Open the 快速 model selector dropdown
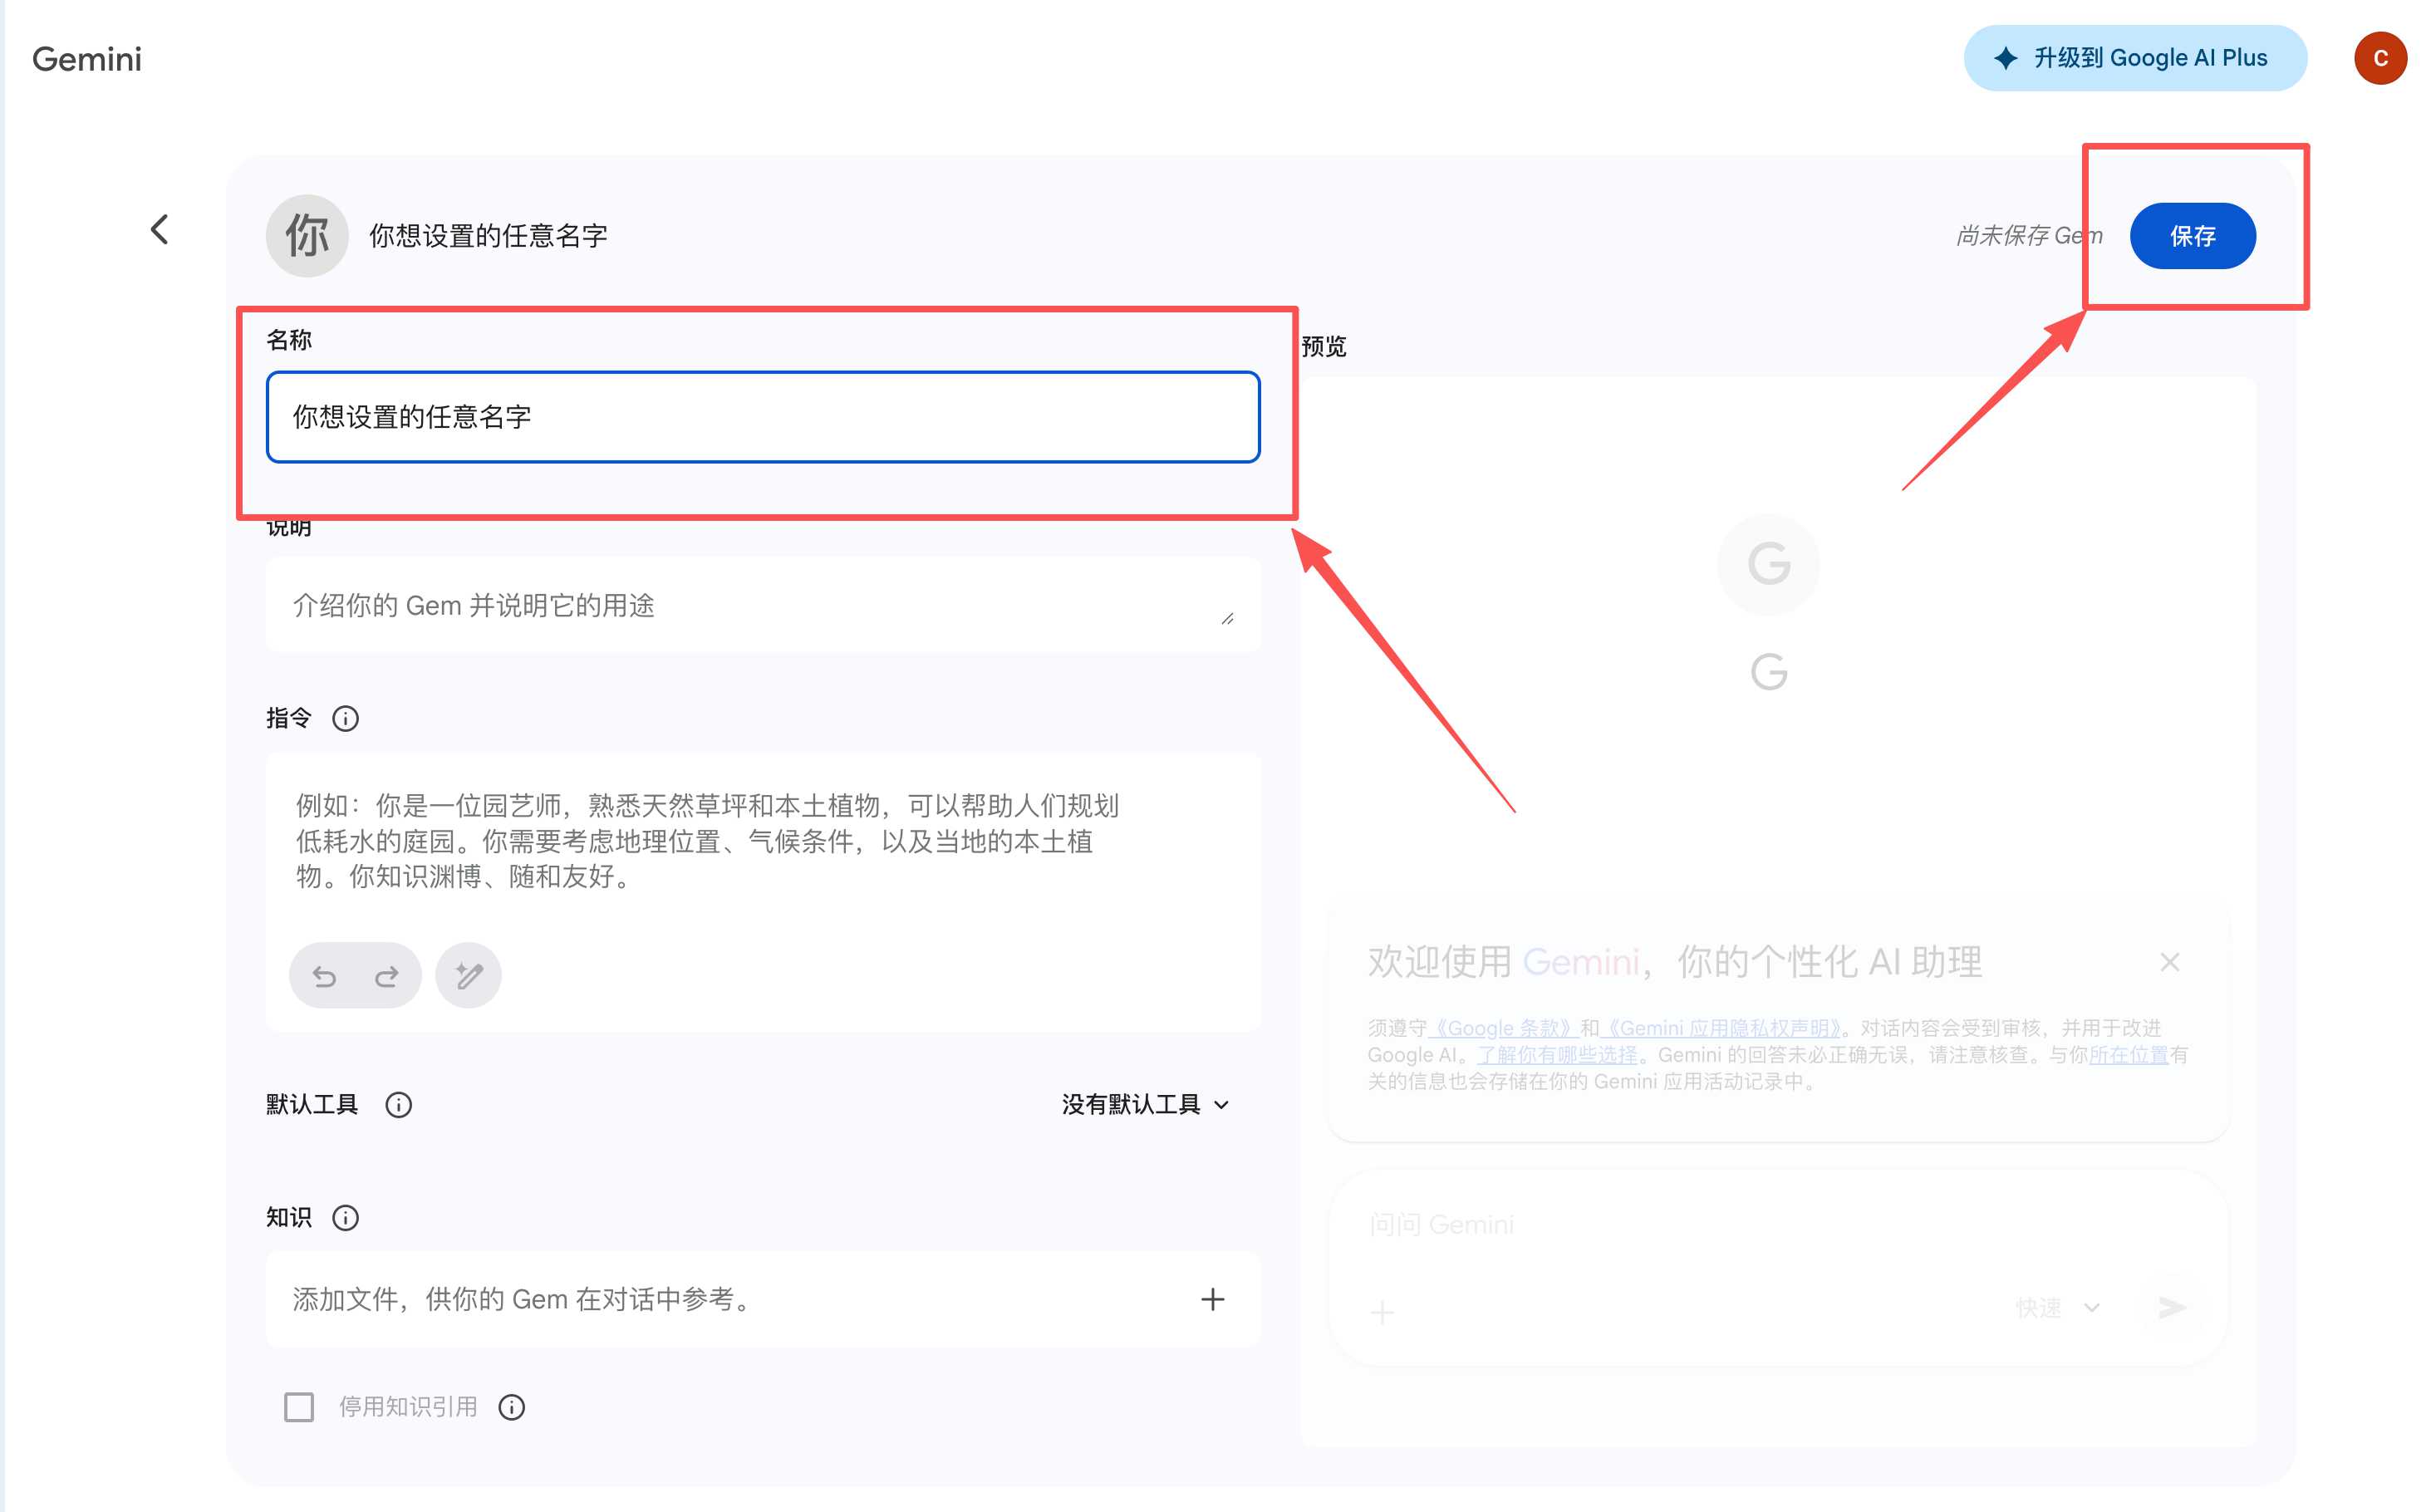This screenshot has width=2431, height=1512. click(x=2057, y=1307)
